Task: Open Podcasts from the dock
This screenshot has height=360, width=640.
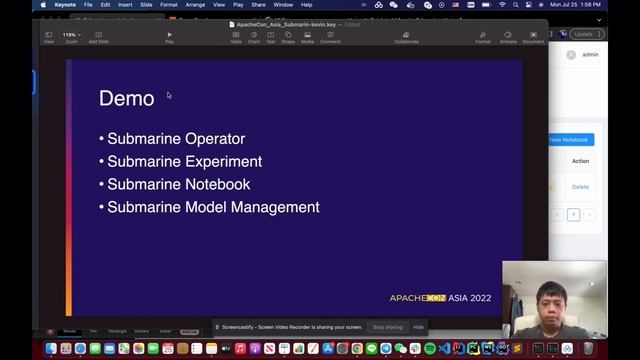Action: click(x=255, y=349)
